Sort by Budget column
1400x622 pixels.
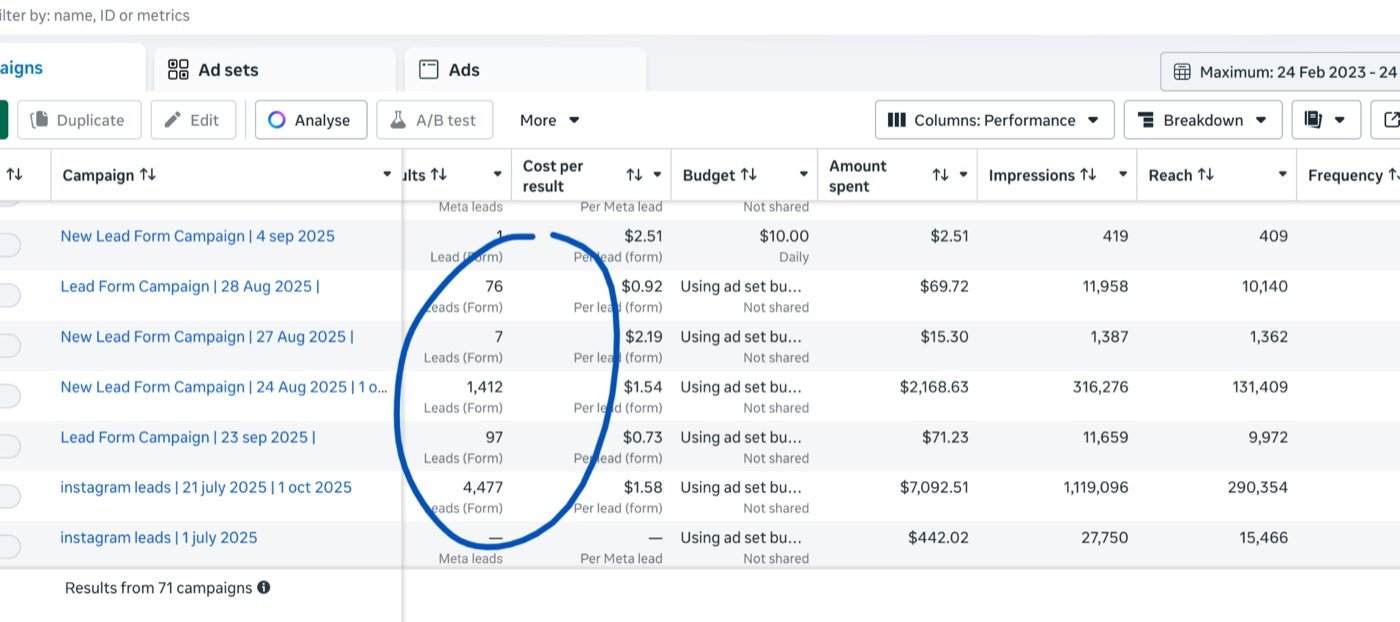(x=749, y=175)
